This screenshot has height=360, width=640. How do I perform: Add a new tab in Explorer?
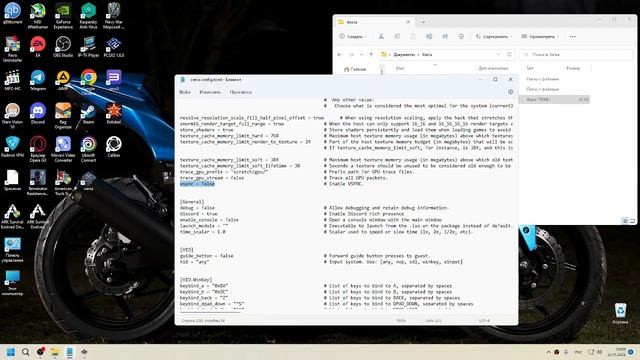pos(423,22)
